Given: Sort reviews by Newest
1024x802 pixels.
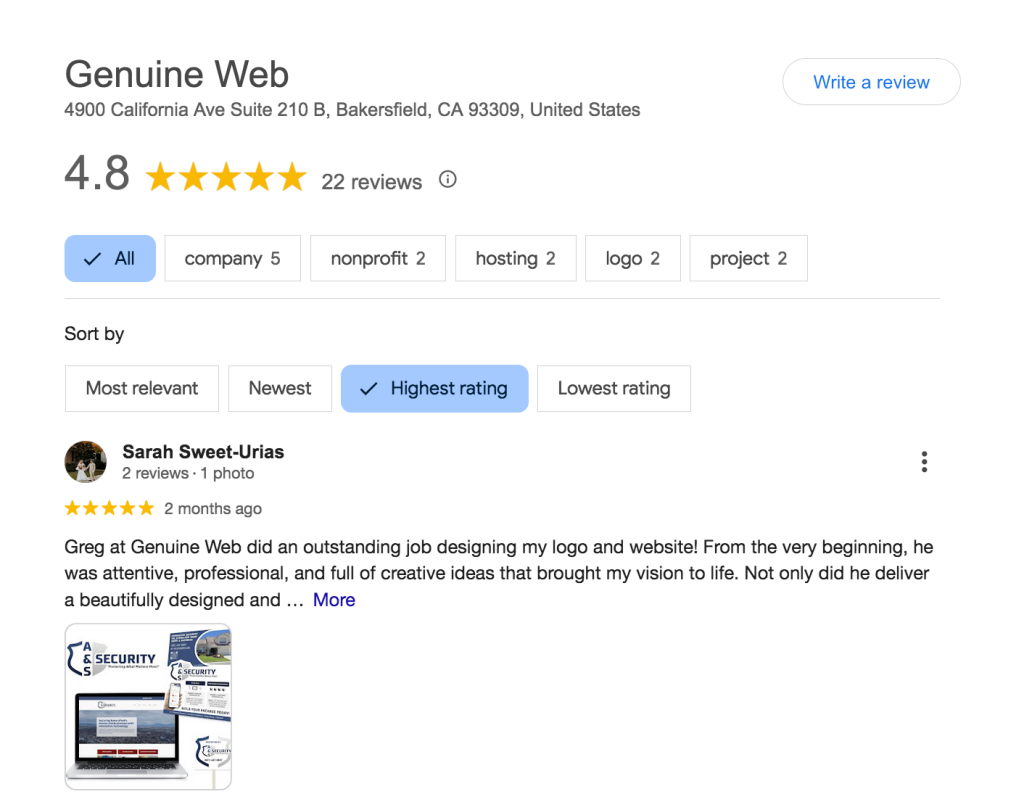Looking at the screenshot, I should 280,388.
